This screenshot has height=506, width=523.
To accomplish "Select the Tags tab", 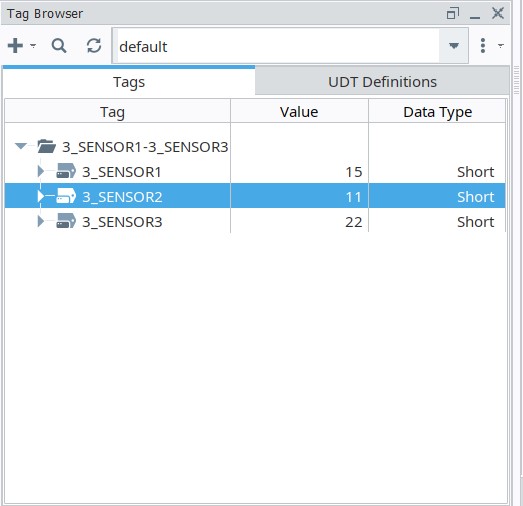I will click(x=129, y=82).
